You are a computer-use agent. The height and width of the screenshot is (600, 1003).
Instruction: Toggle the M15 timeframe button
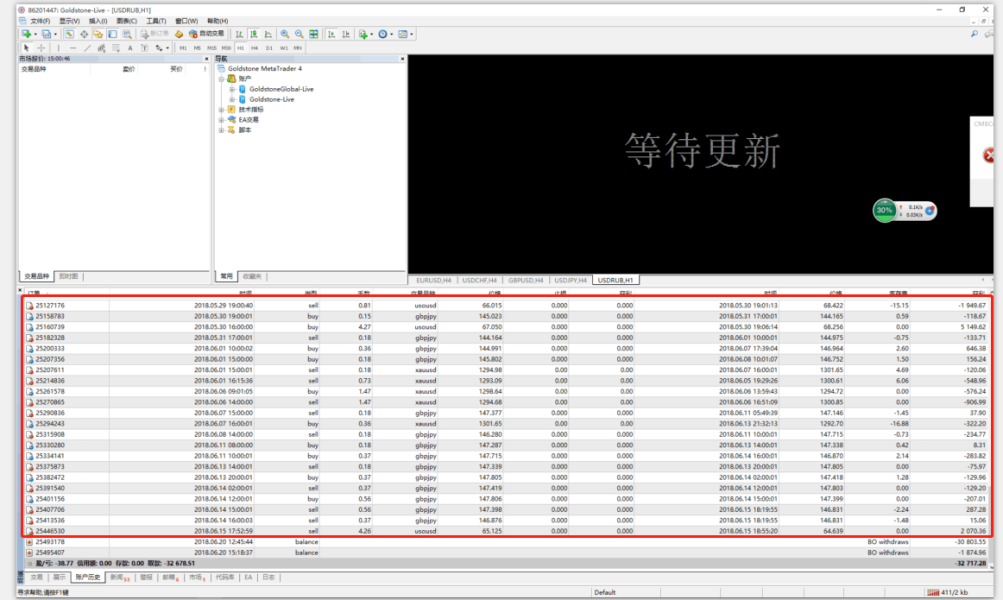coord(211,47)
